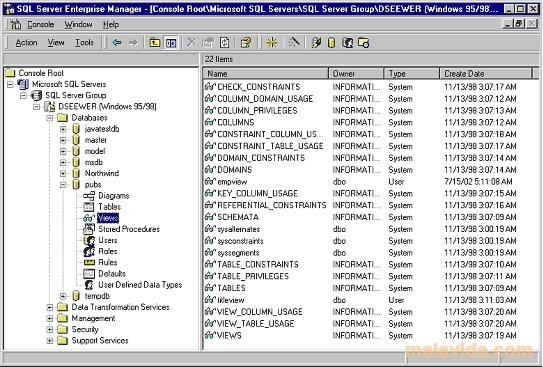Expand the tempdb database node
This screenshot has height=367, width=543.
pyautogui.click(x=63, y=296)
